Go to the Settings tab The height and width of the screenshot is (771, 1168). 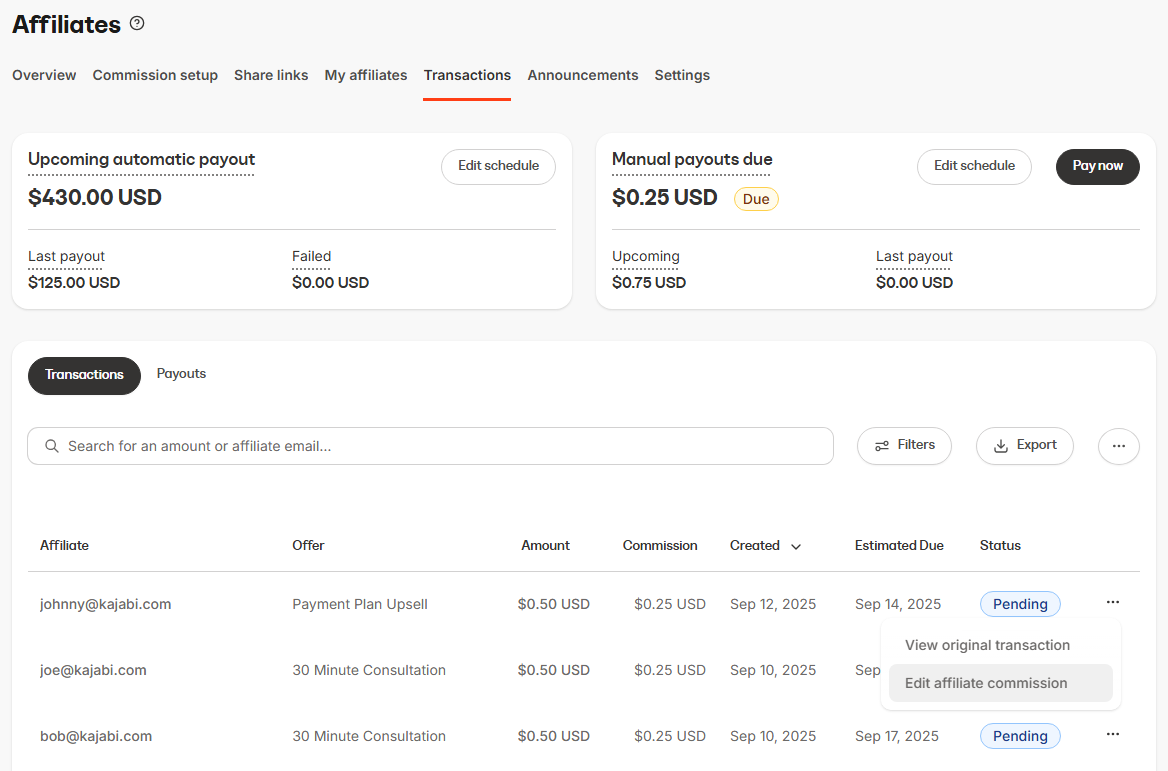click(x=682, y=75)
